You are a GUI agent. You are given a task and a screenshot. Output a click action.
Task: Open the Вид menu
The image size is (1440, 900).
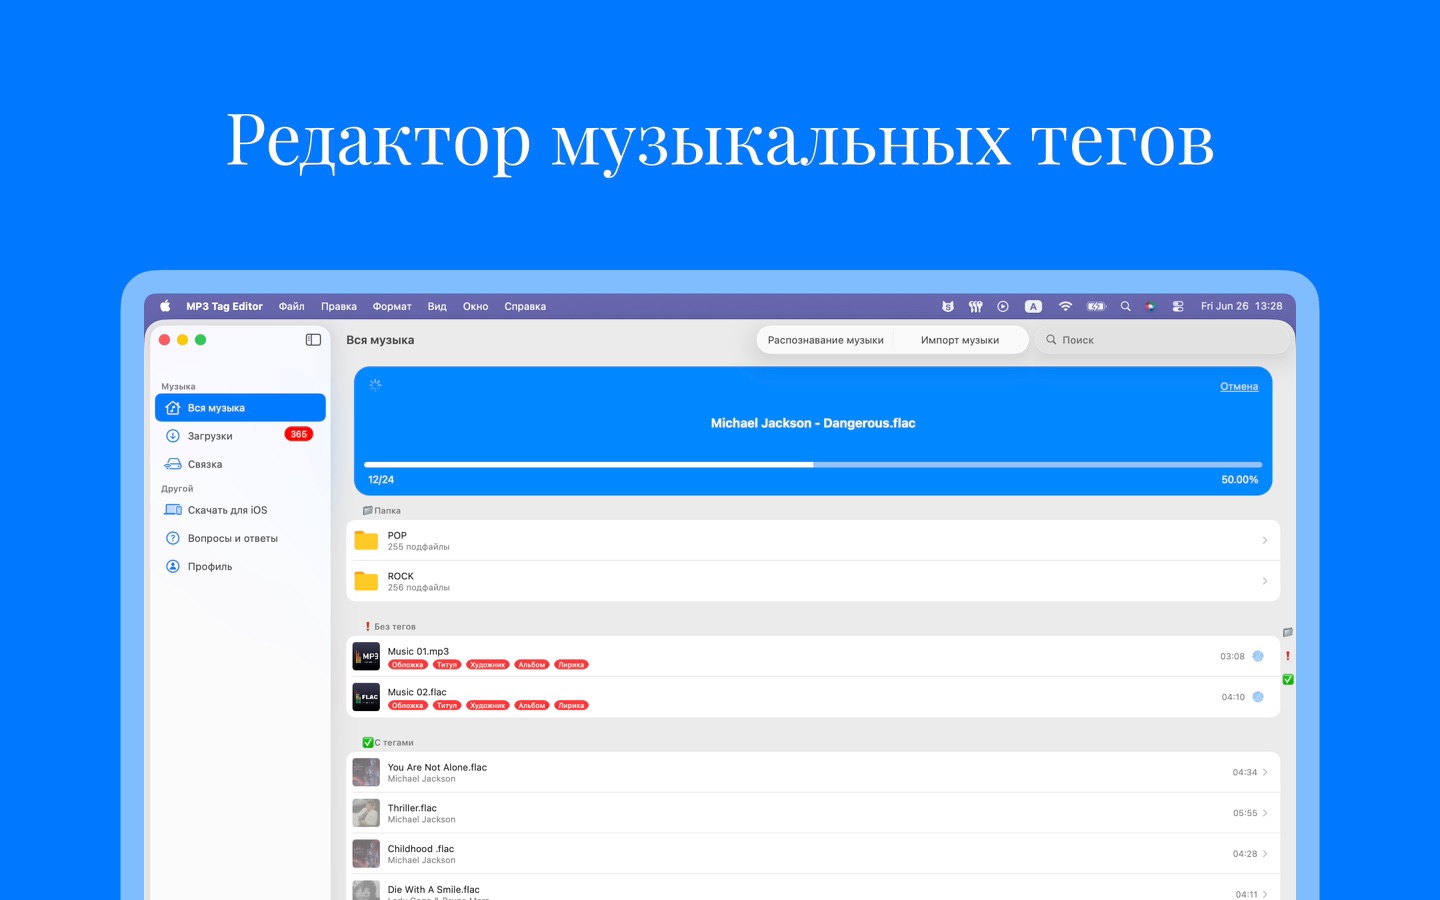(437, 307)
